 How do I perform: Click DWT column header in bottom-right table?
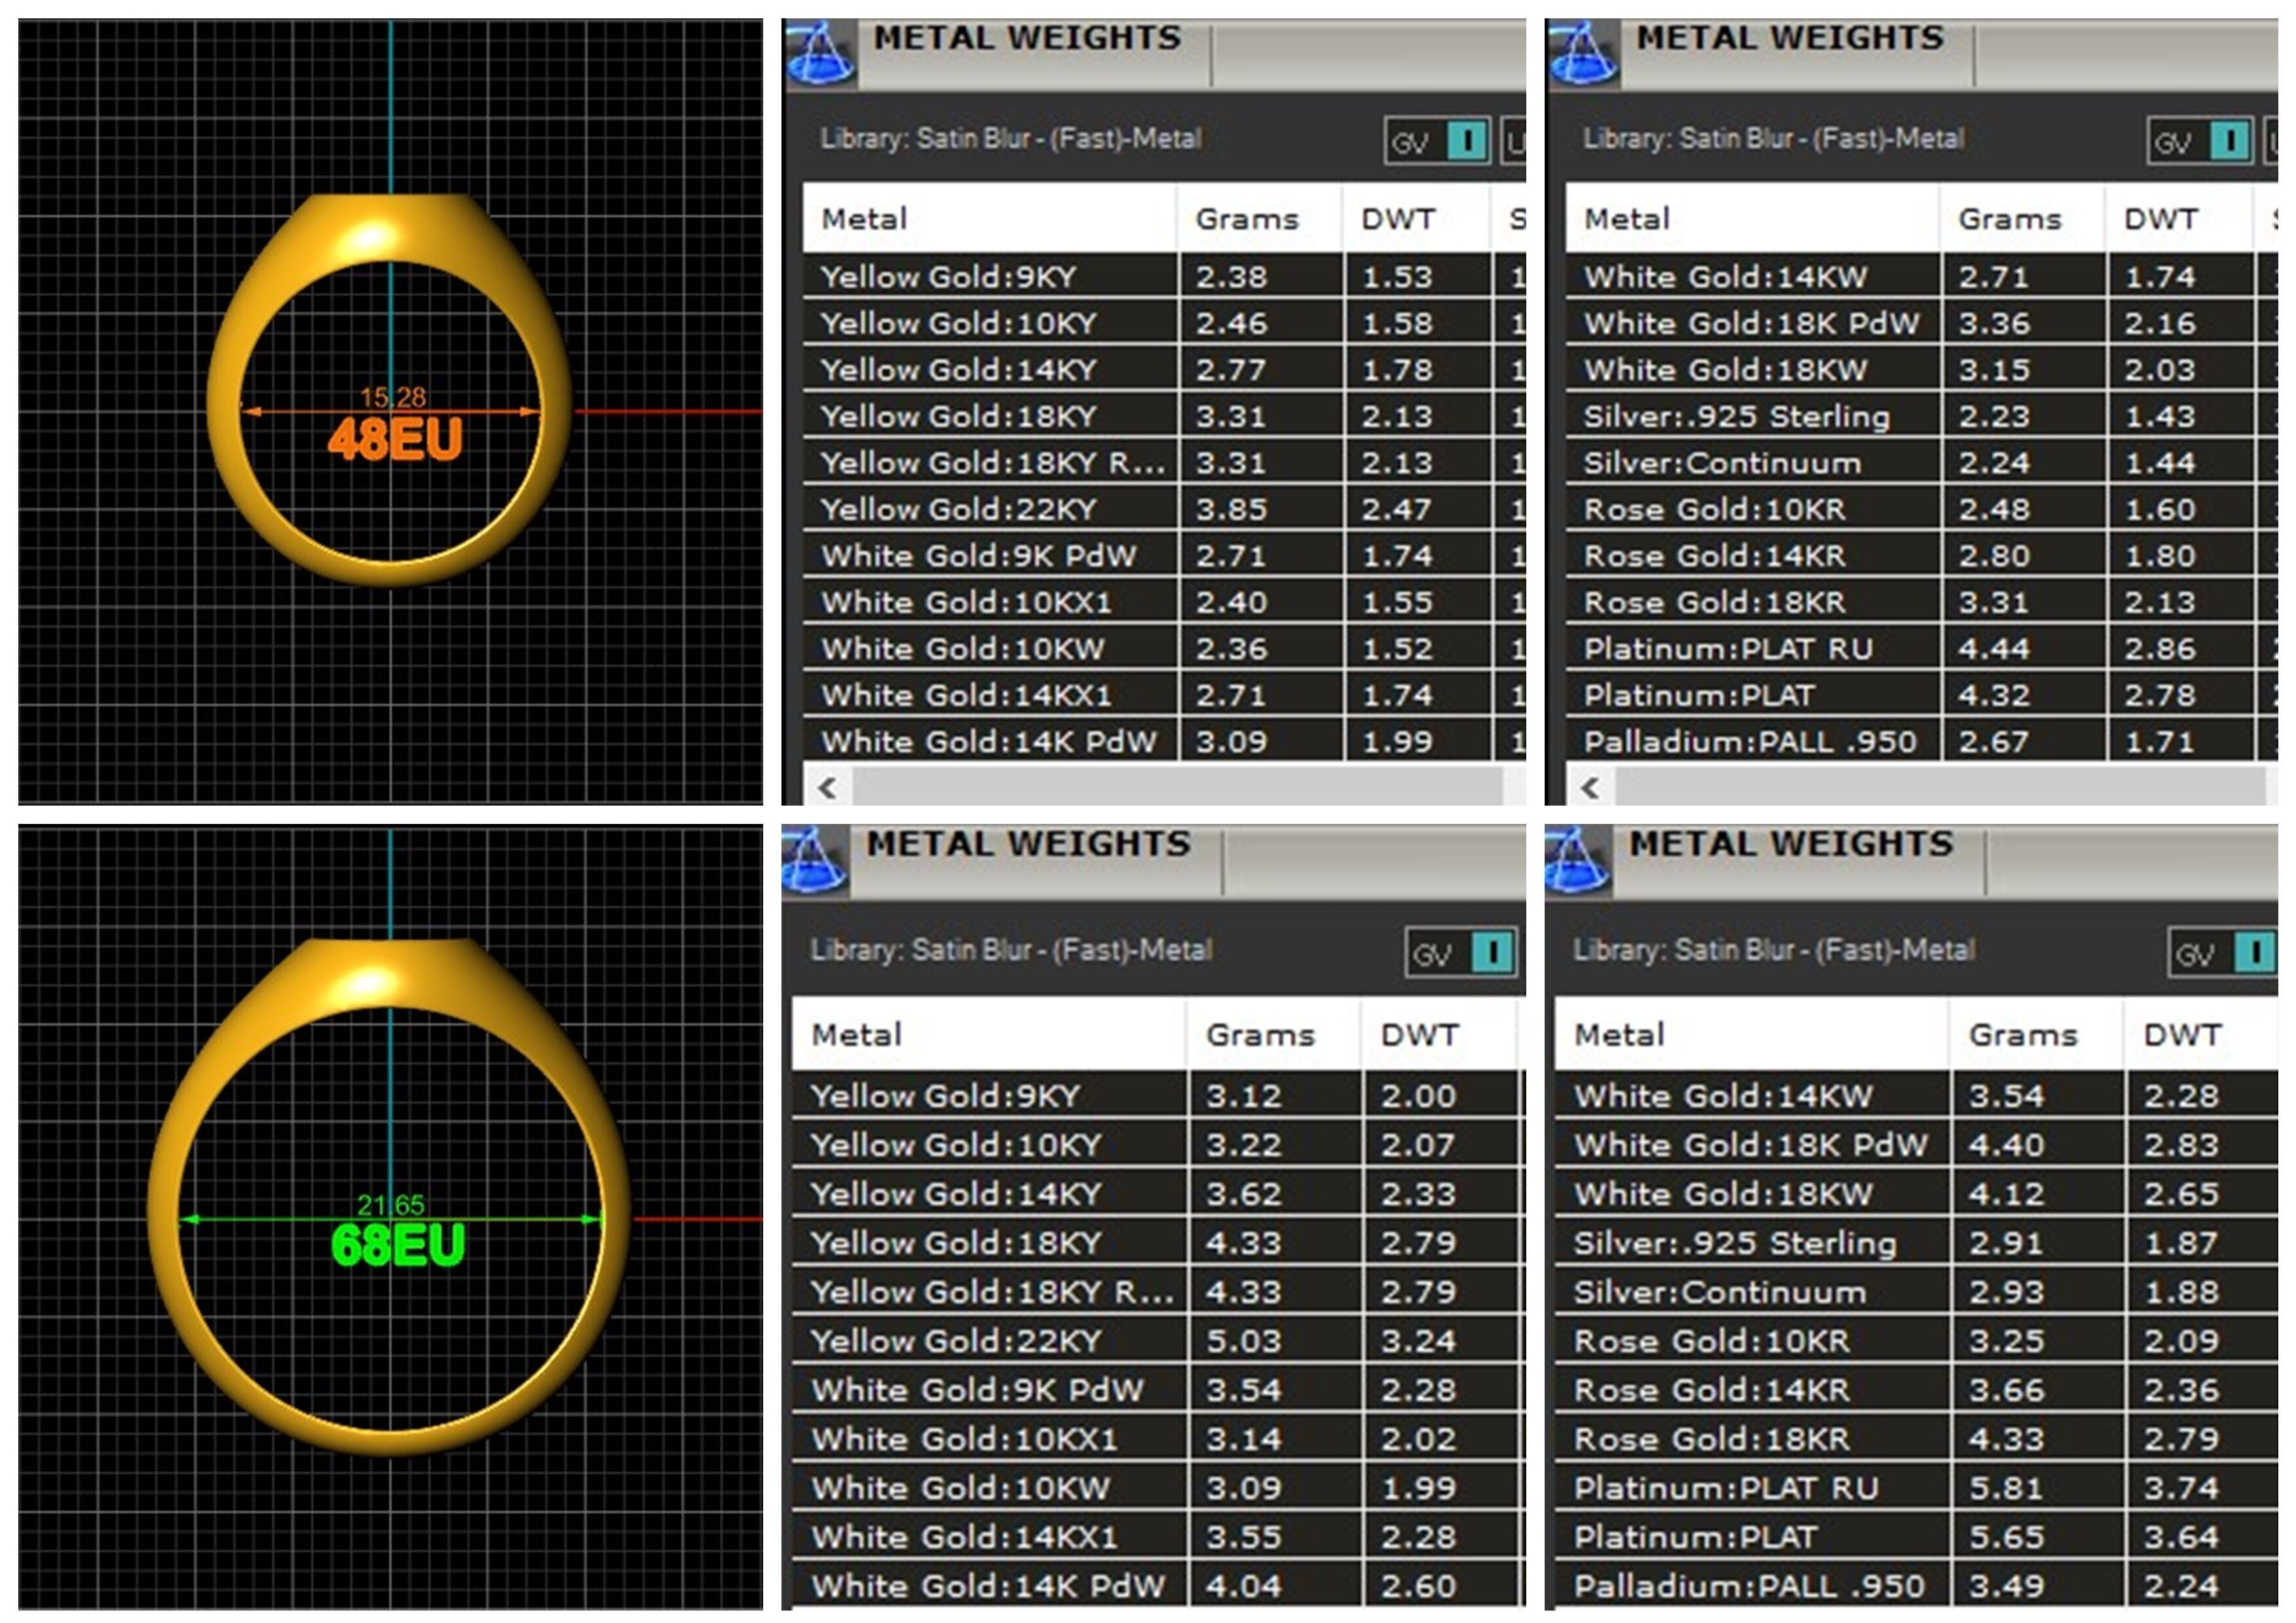click(2182, 1034)
